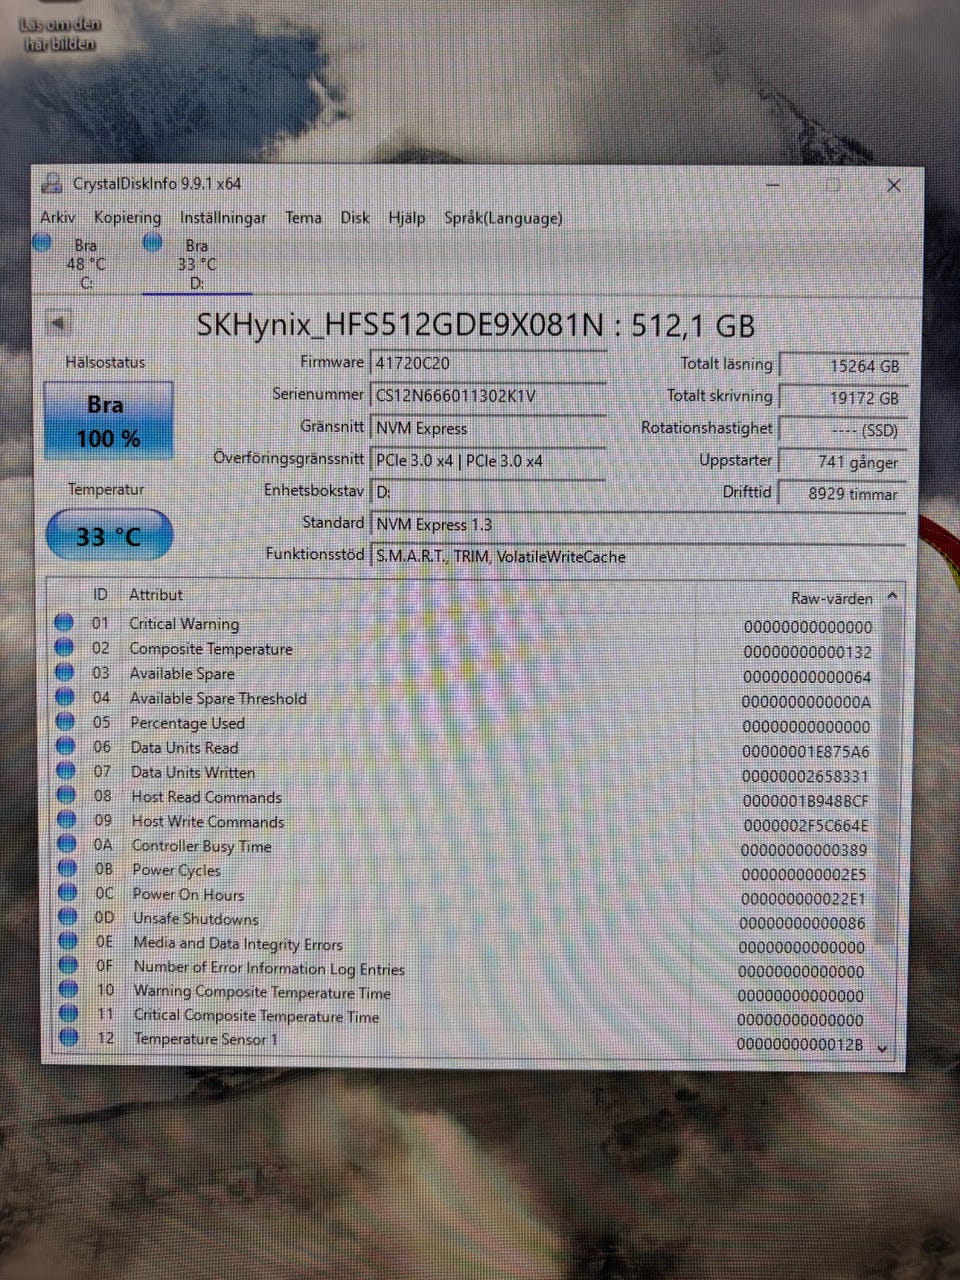The image size is (960, 1280).
Task: Open the Tema menu
Action: point(303,217)
